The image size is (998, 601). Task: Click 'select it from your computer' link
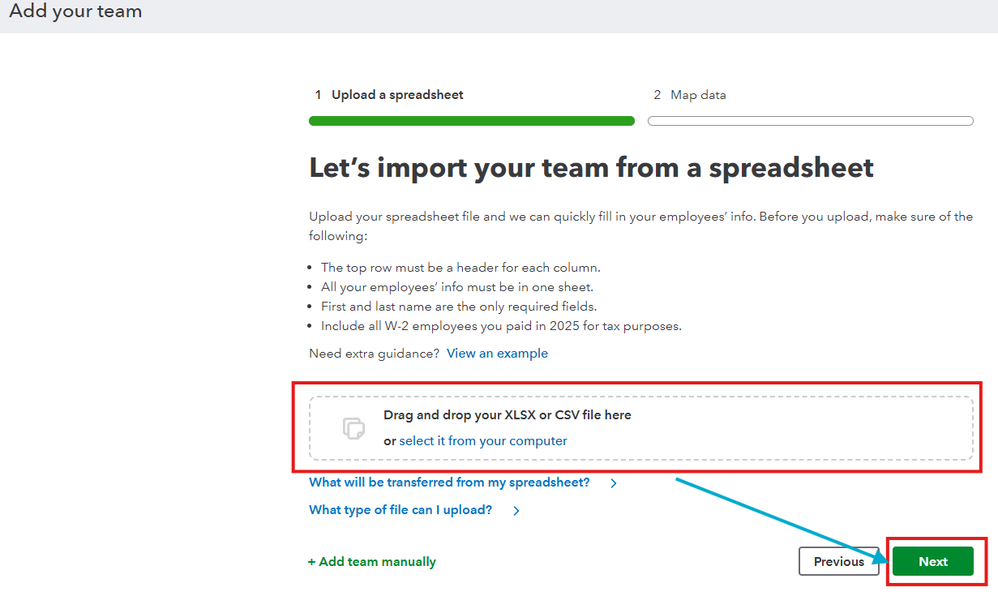[483, 441]
